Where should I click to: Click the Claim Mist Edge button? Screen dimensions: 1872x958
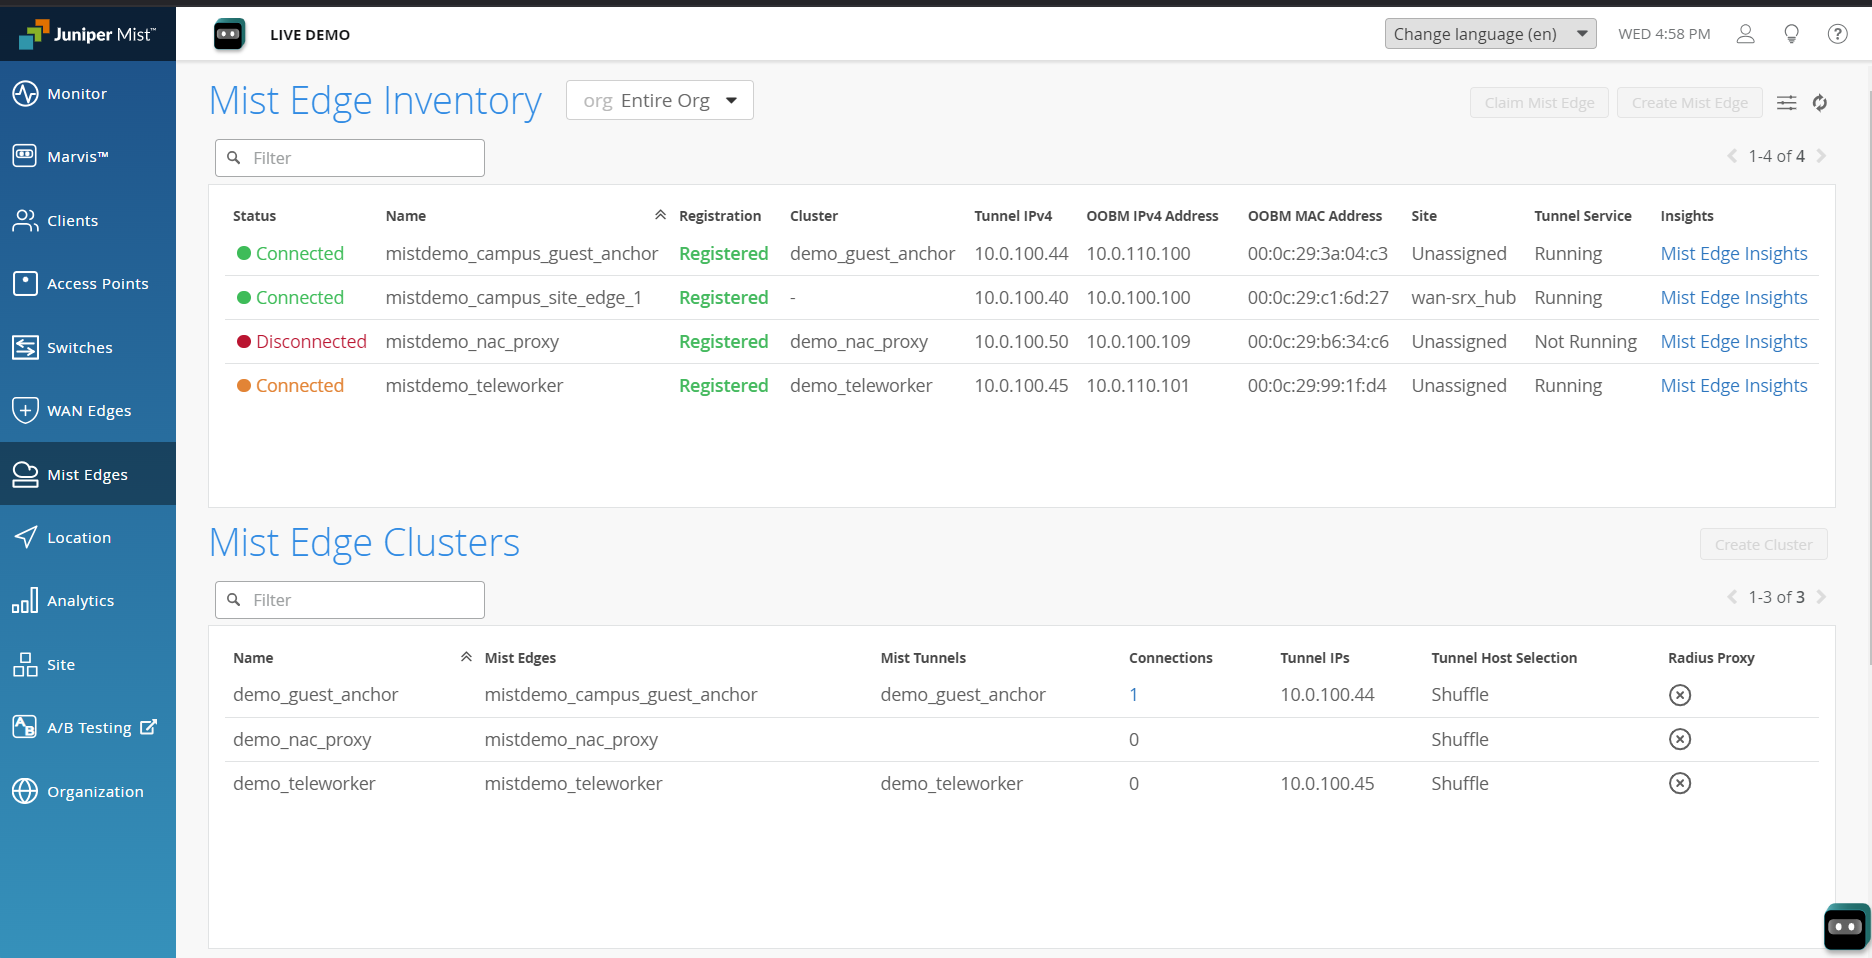pos(1538,103)
